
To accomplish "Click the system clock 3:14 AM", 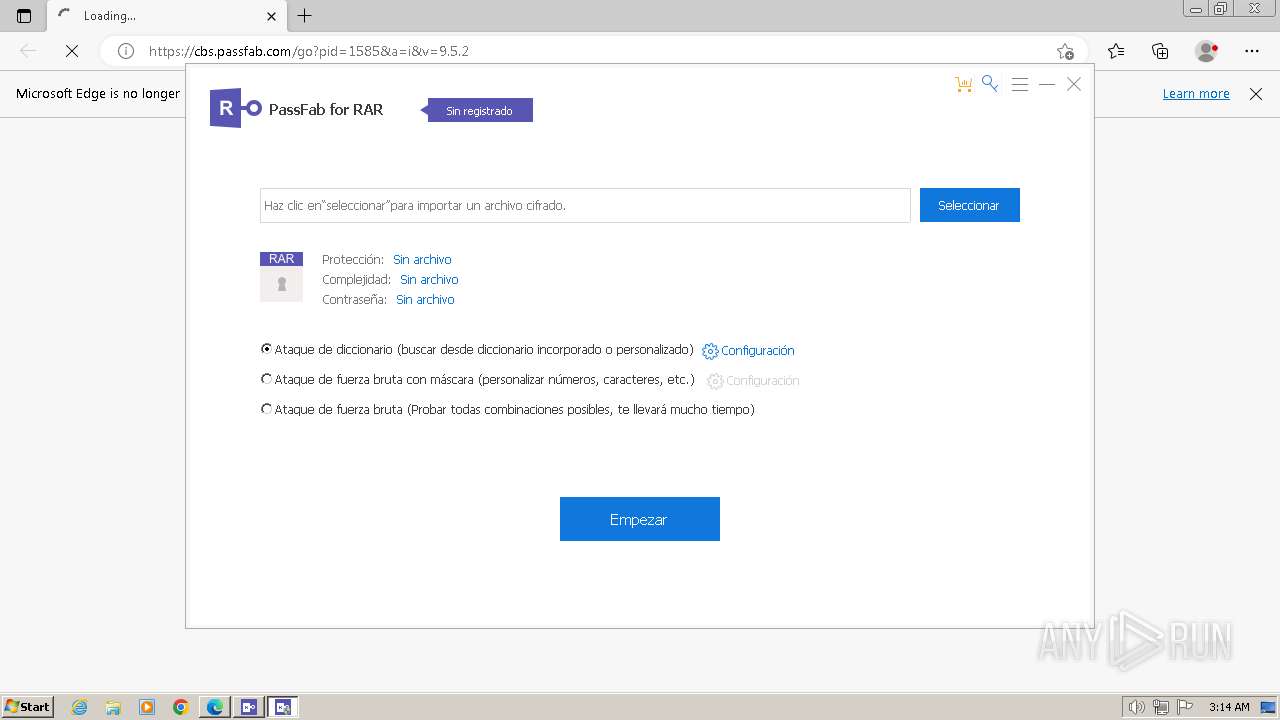I will [1229, 707].
